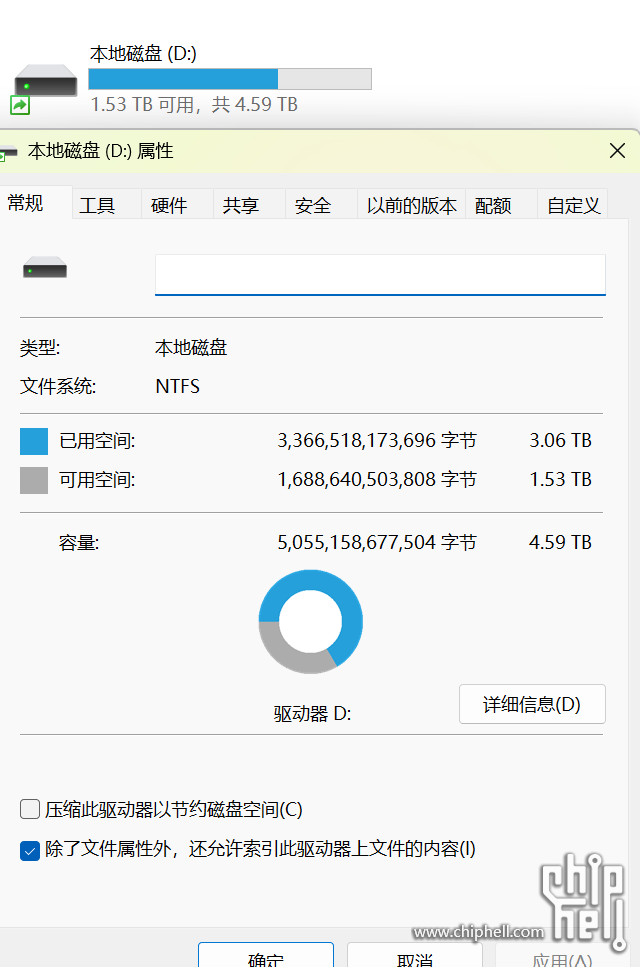Click the 可用空间 label
Screen dimensions: 640x967
click(97, 480)
